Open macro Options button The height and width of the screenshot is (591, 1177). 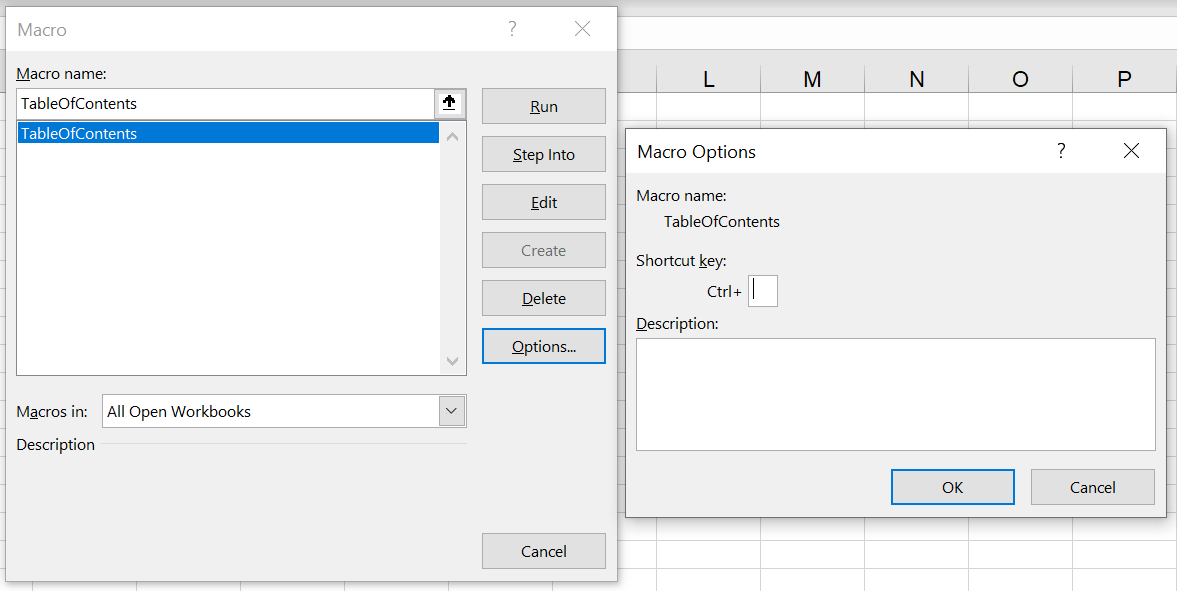(x=543, y=346)
